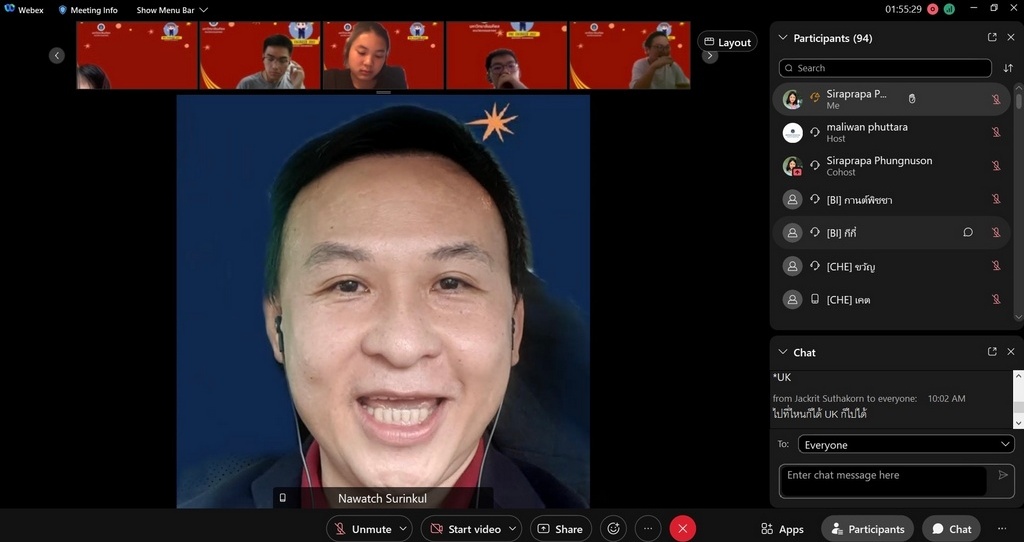Sort the participants list

pos(1008,68)
